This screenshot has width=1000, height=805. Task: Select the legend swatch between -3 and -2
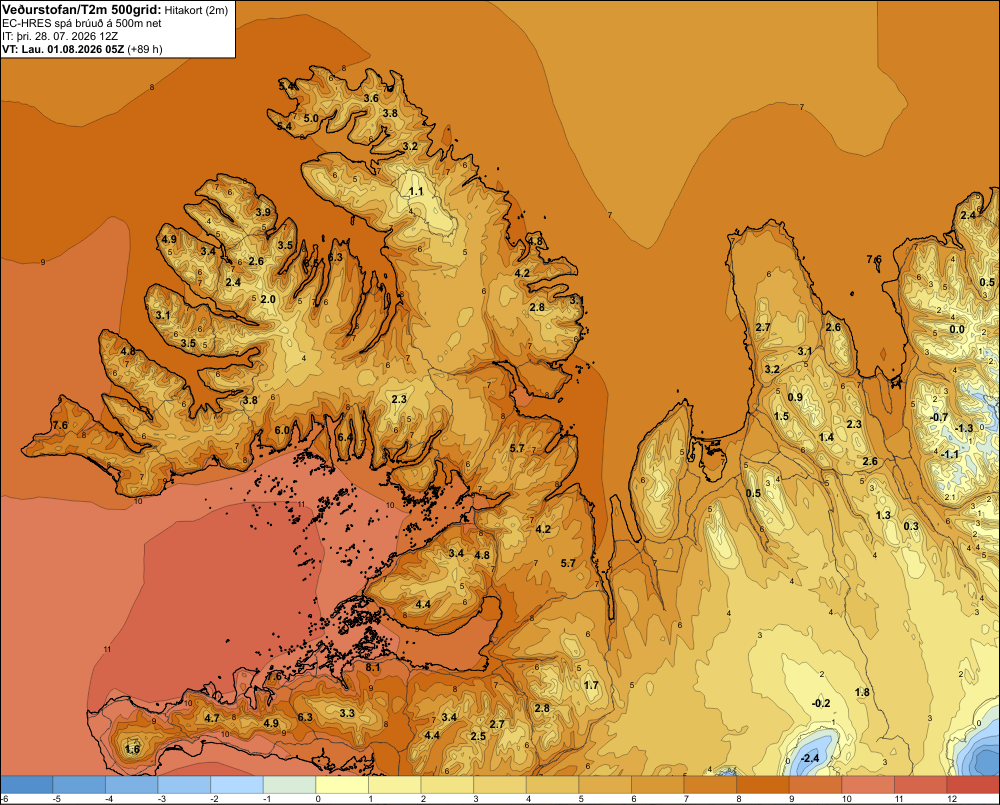[184, 784]
